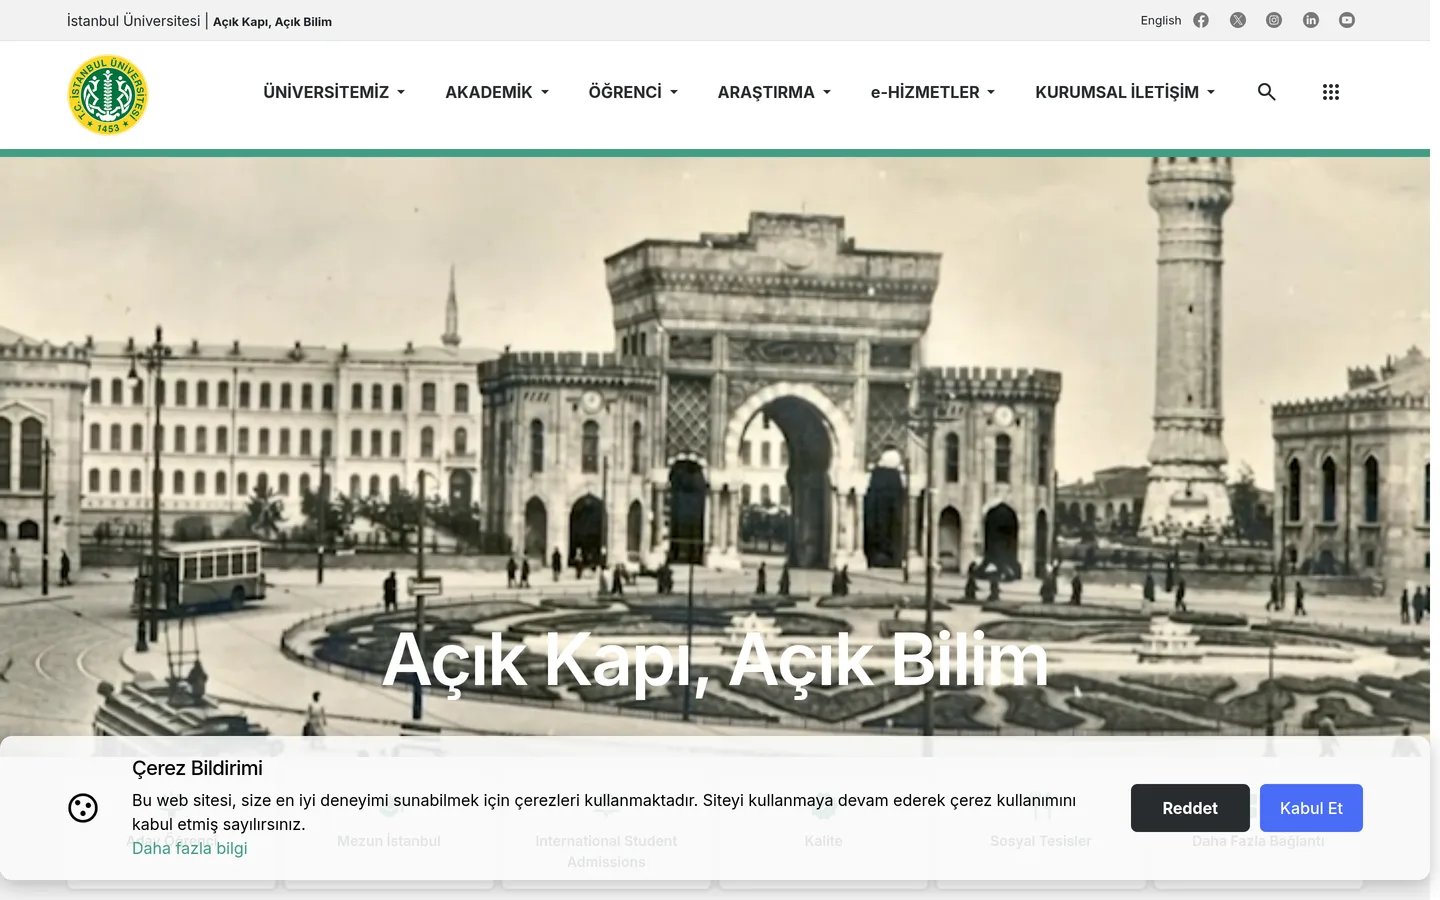This screenshot has height=900, width=1440.
Task: Click the Çerez Bildirimi heading text
Action: (x=197, y=768)
